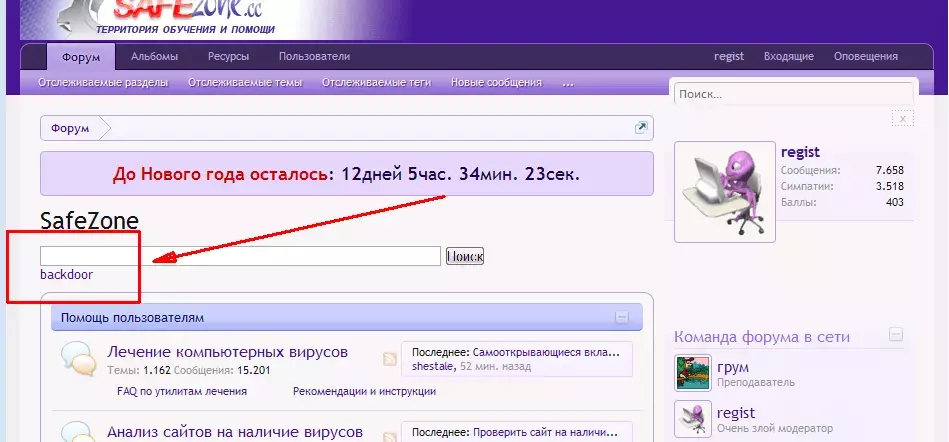Focus the search field under SafeZone heading
Screen dimensions: 949x442
[240, 256]
